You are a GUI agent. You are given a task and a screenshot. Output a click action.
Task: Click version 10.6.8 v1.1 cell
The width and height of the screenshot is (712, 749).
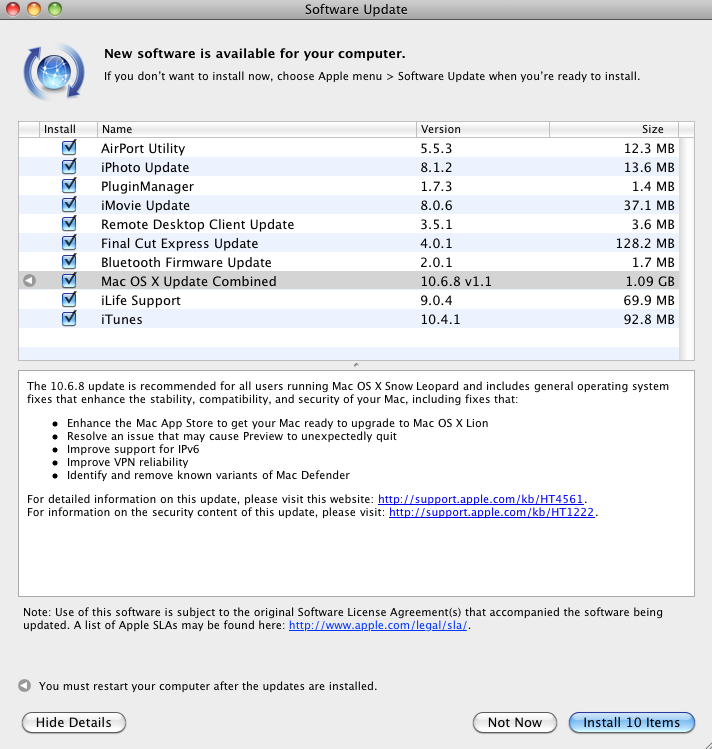tap(456, 281)
